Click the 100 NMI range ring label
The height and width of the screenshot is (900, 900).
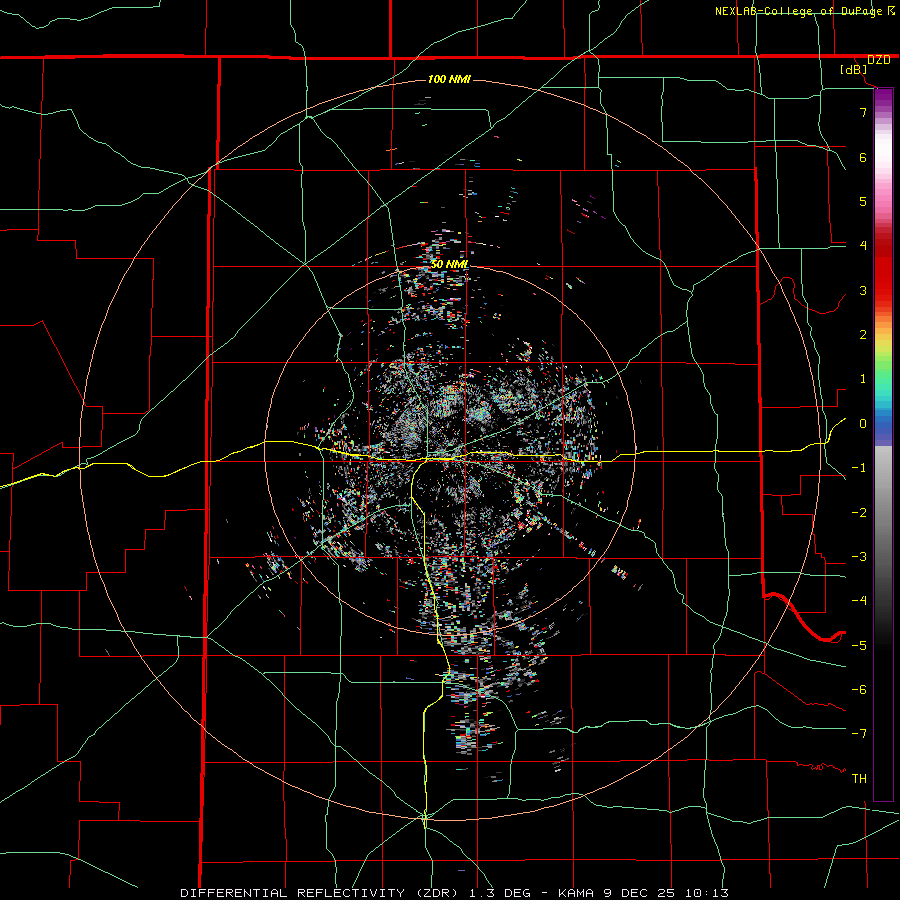click(x=449, y=79)
